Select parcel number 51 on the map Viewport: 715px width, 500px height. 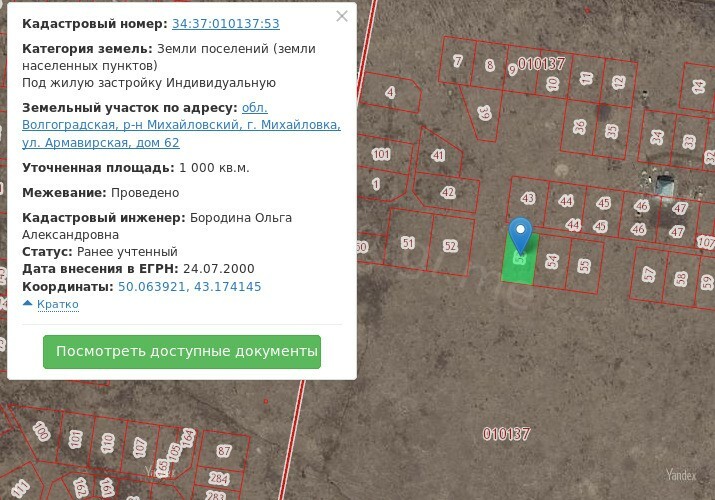(x=407, y=243)
